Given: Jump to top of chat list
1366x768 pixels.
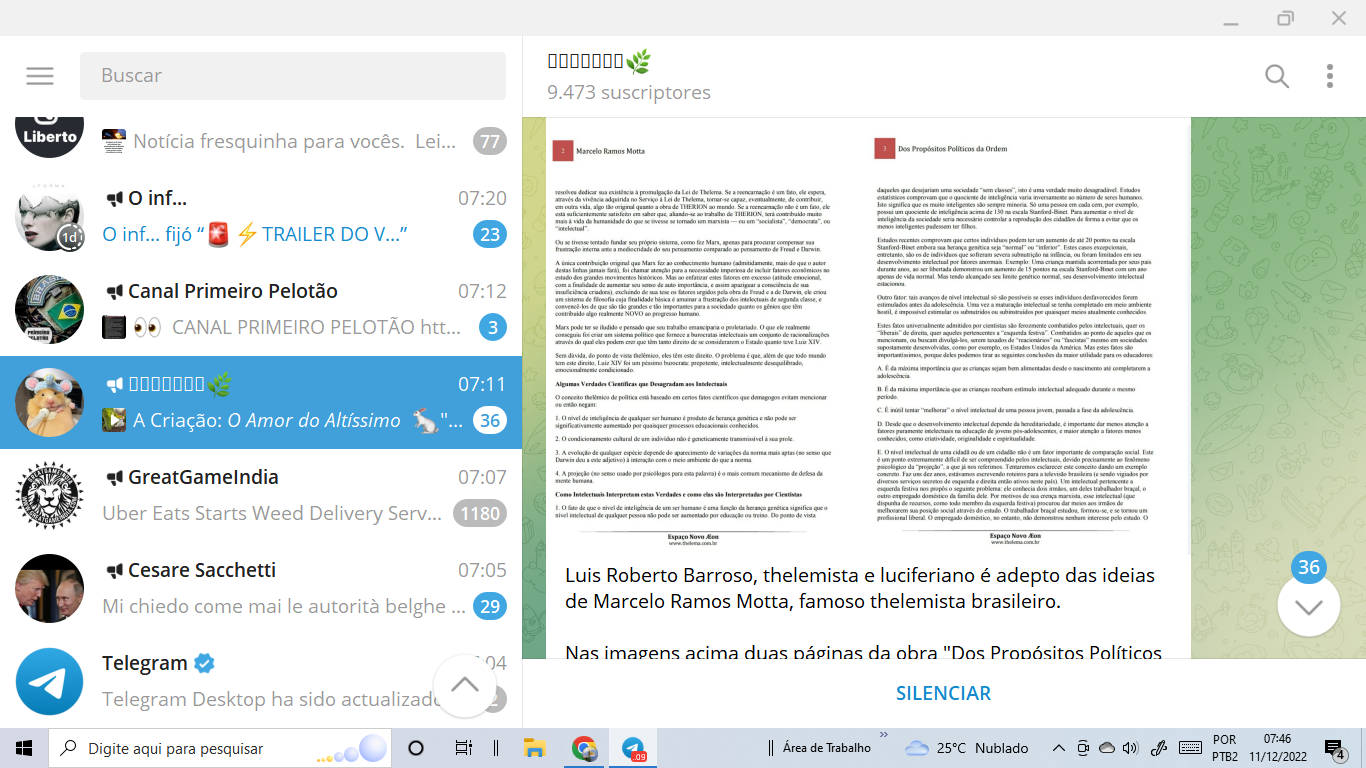Looking at the screenshot, I should [465, 686].
